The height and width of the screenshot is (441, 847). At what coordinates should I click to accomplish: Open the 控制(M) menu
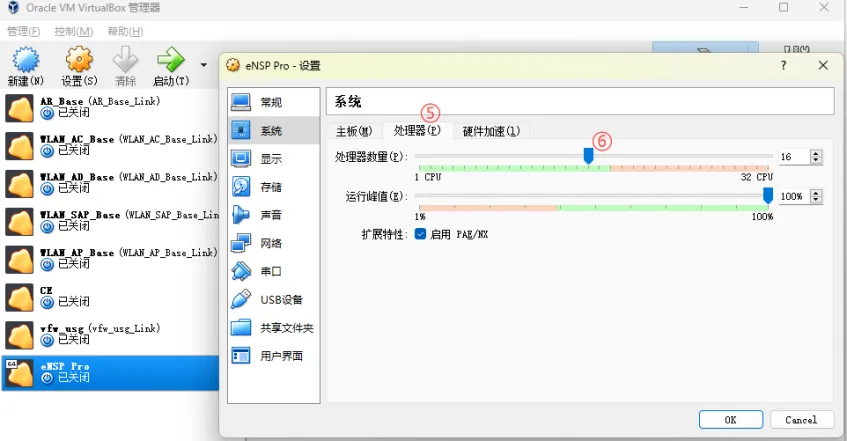click(x=73, y=31)
